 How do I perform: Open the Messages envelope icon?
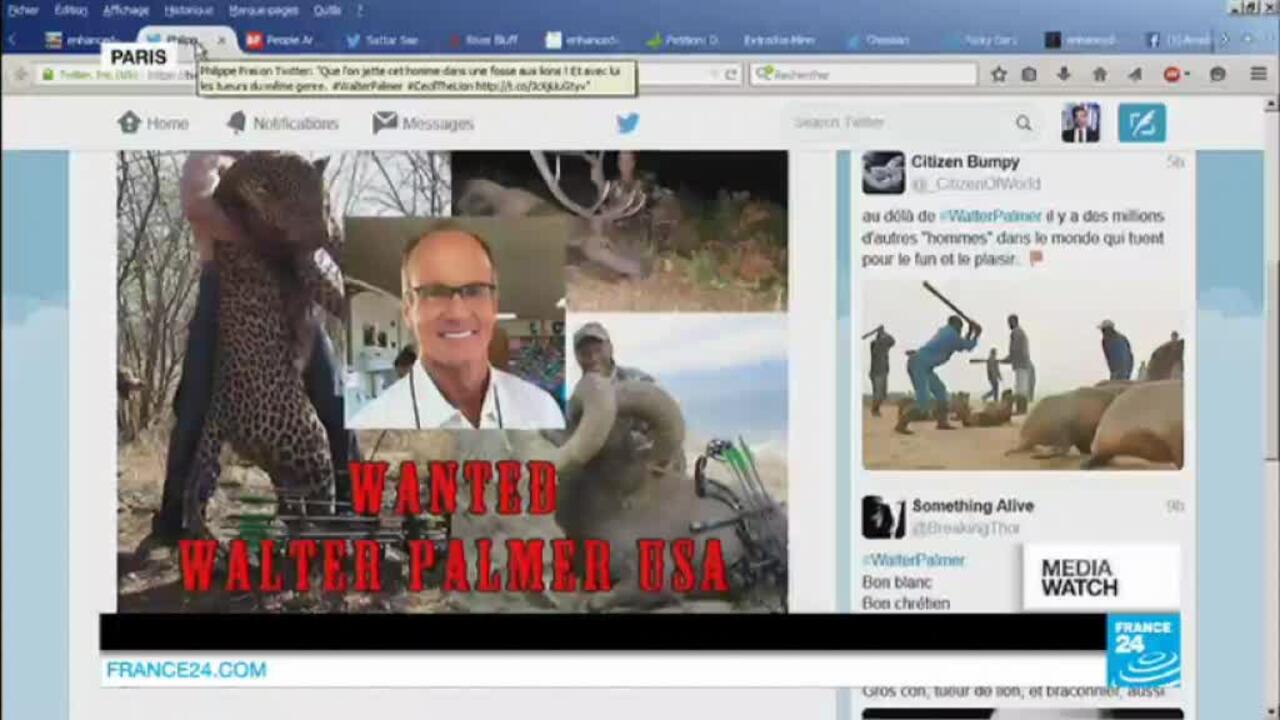tap(382, 122)
